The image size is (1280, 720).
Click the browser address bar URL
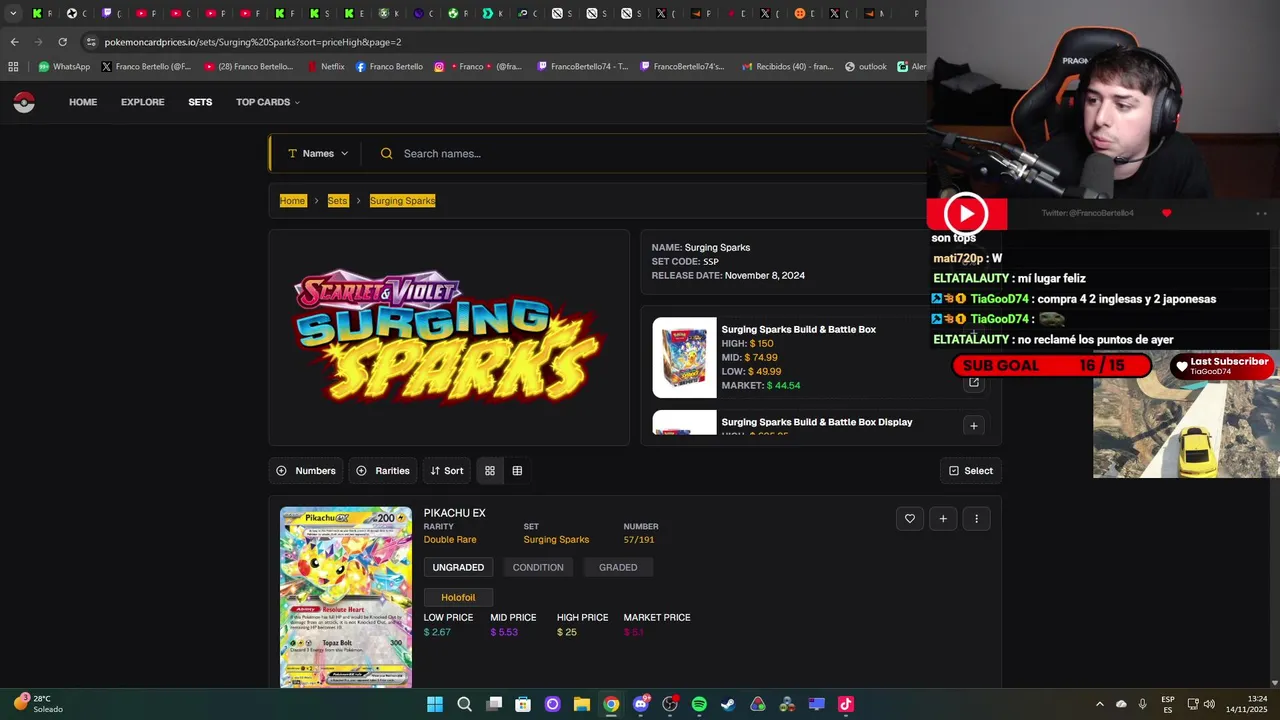253,42
